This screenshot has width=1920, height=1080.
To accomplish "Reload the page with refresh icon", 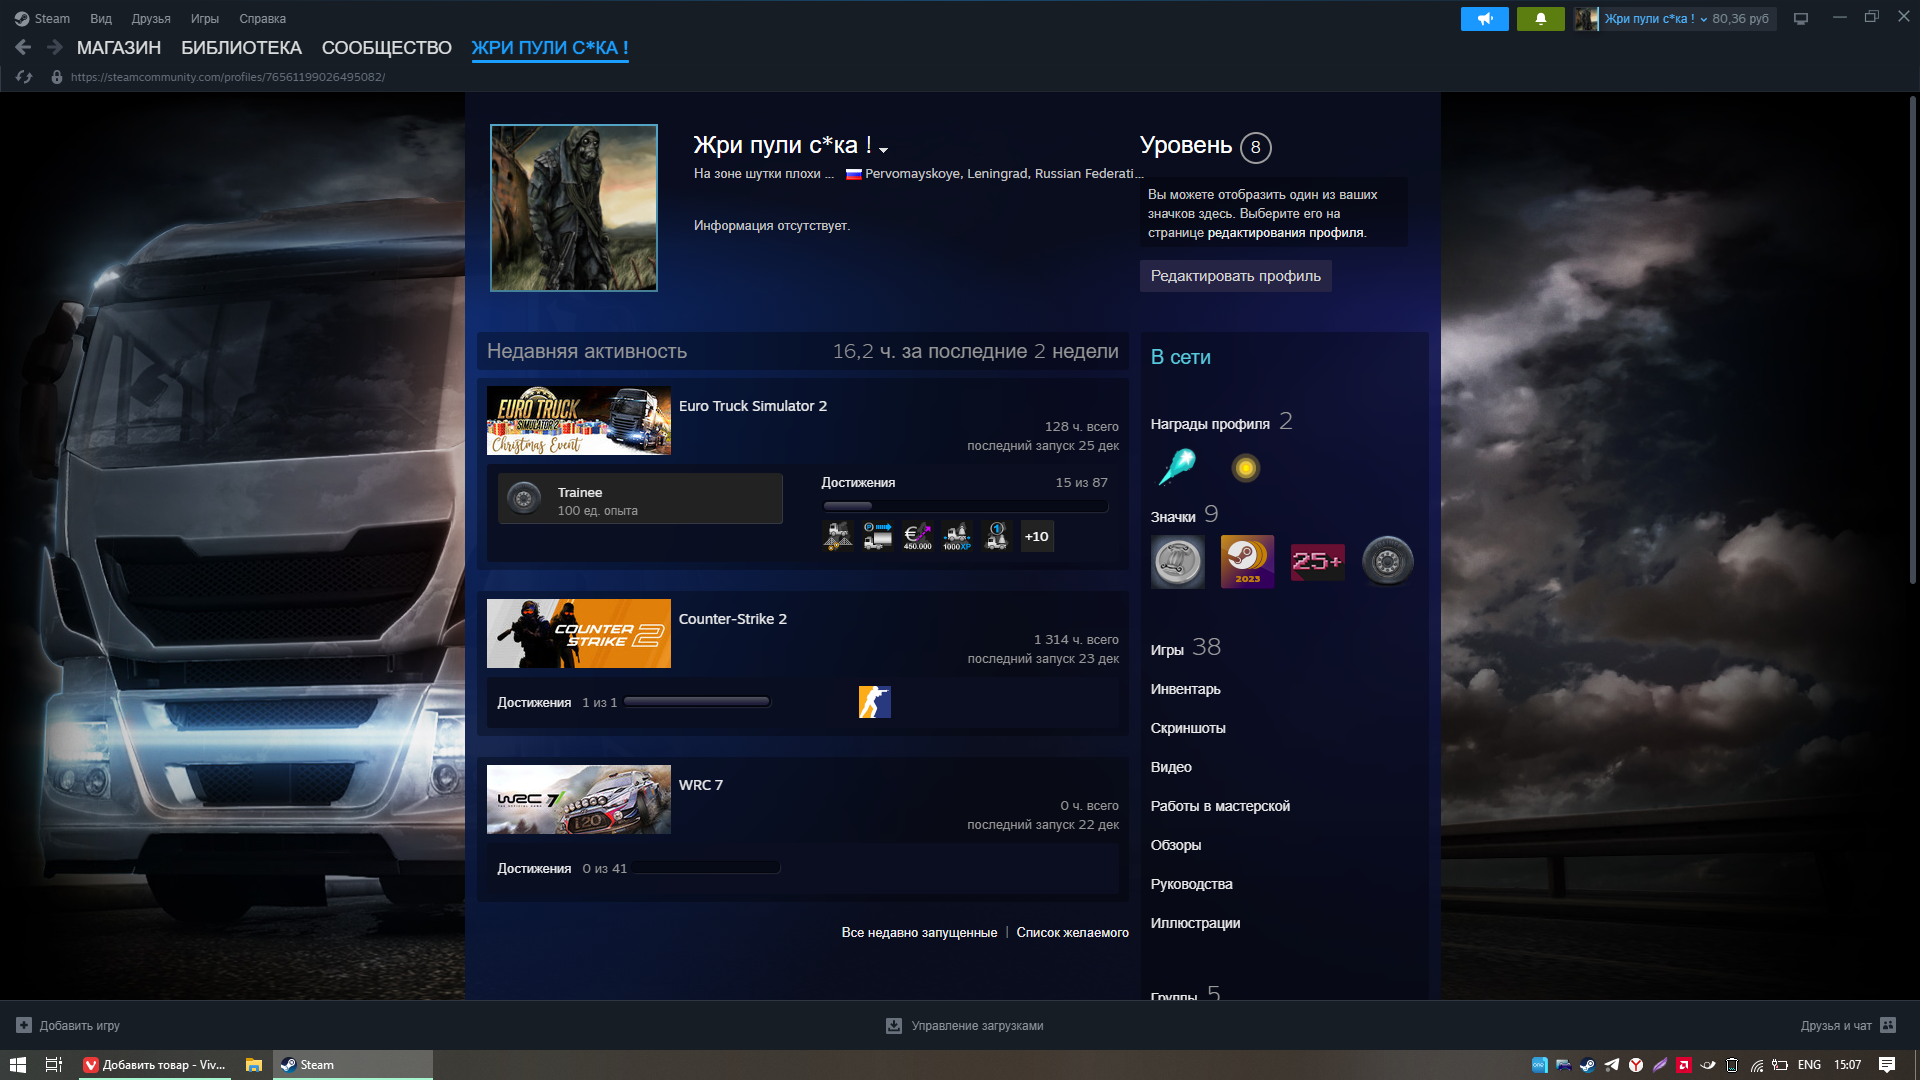I will [x=24, y=77].
